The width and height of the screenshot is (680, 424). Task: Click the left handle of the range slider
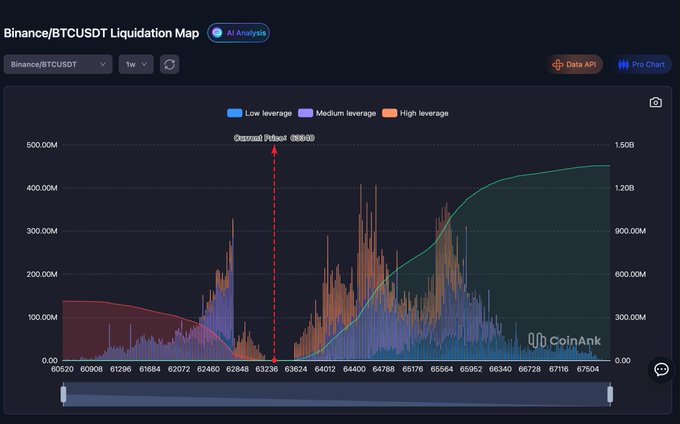tap(64, 394)
